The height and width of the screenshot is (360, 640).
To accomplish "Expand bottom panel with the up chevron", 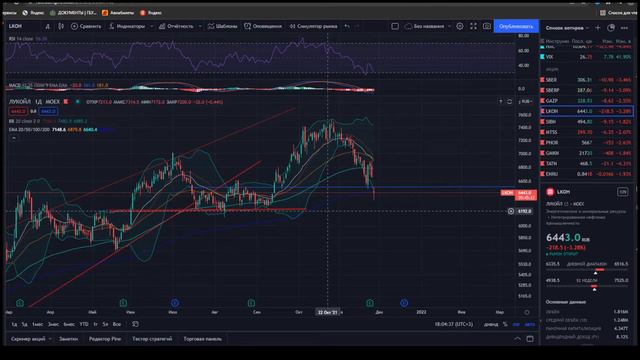I will pos(517,339).
